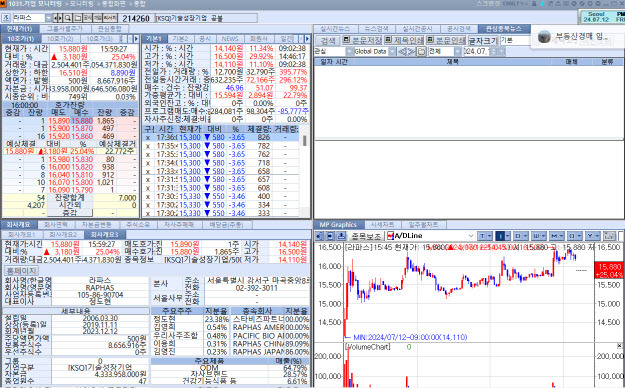Open the stock name 라파스 dropdown arrow

(x=48, y=18)
